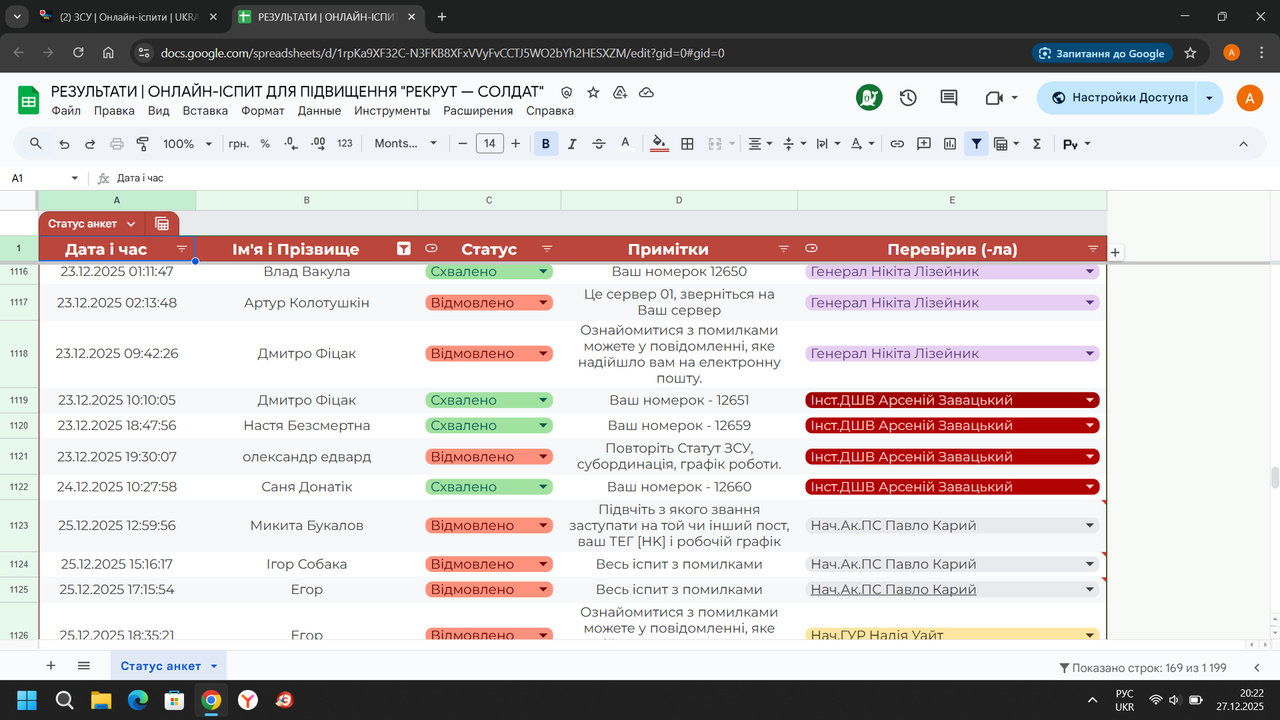Open Схвалено status dropdown for Влад Вакула
Viewport: 1280px width, 720px height.
544,272
